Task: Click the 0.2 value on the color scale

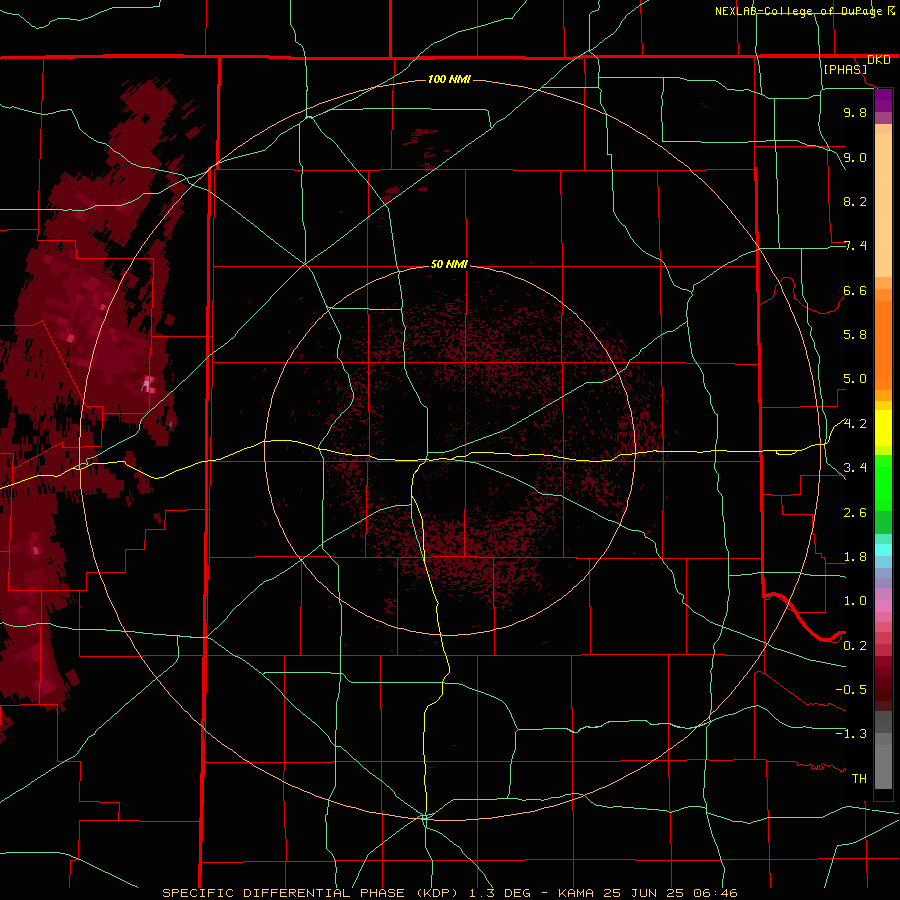Action: (855, 646)
